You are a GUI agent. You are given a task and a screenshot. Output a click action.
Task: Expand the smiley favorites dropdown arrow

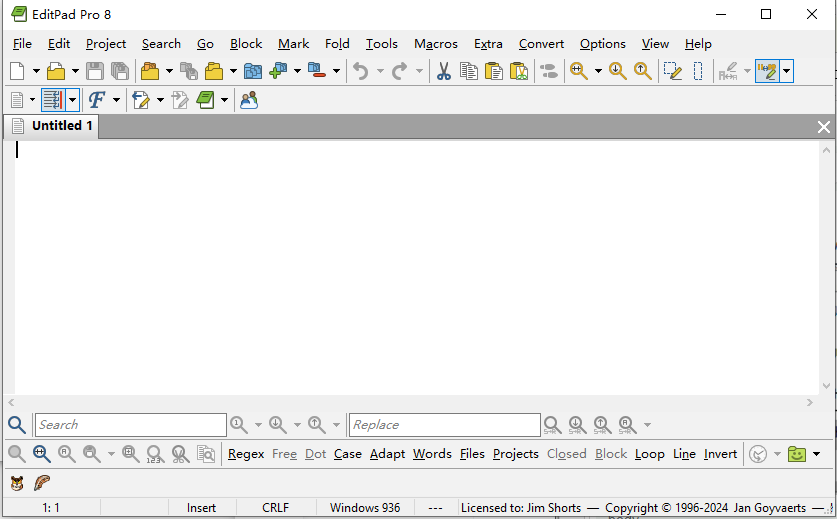coord(816,454)
